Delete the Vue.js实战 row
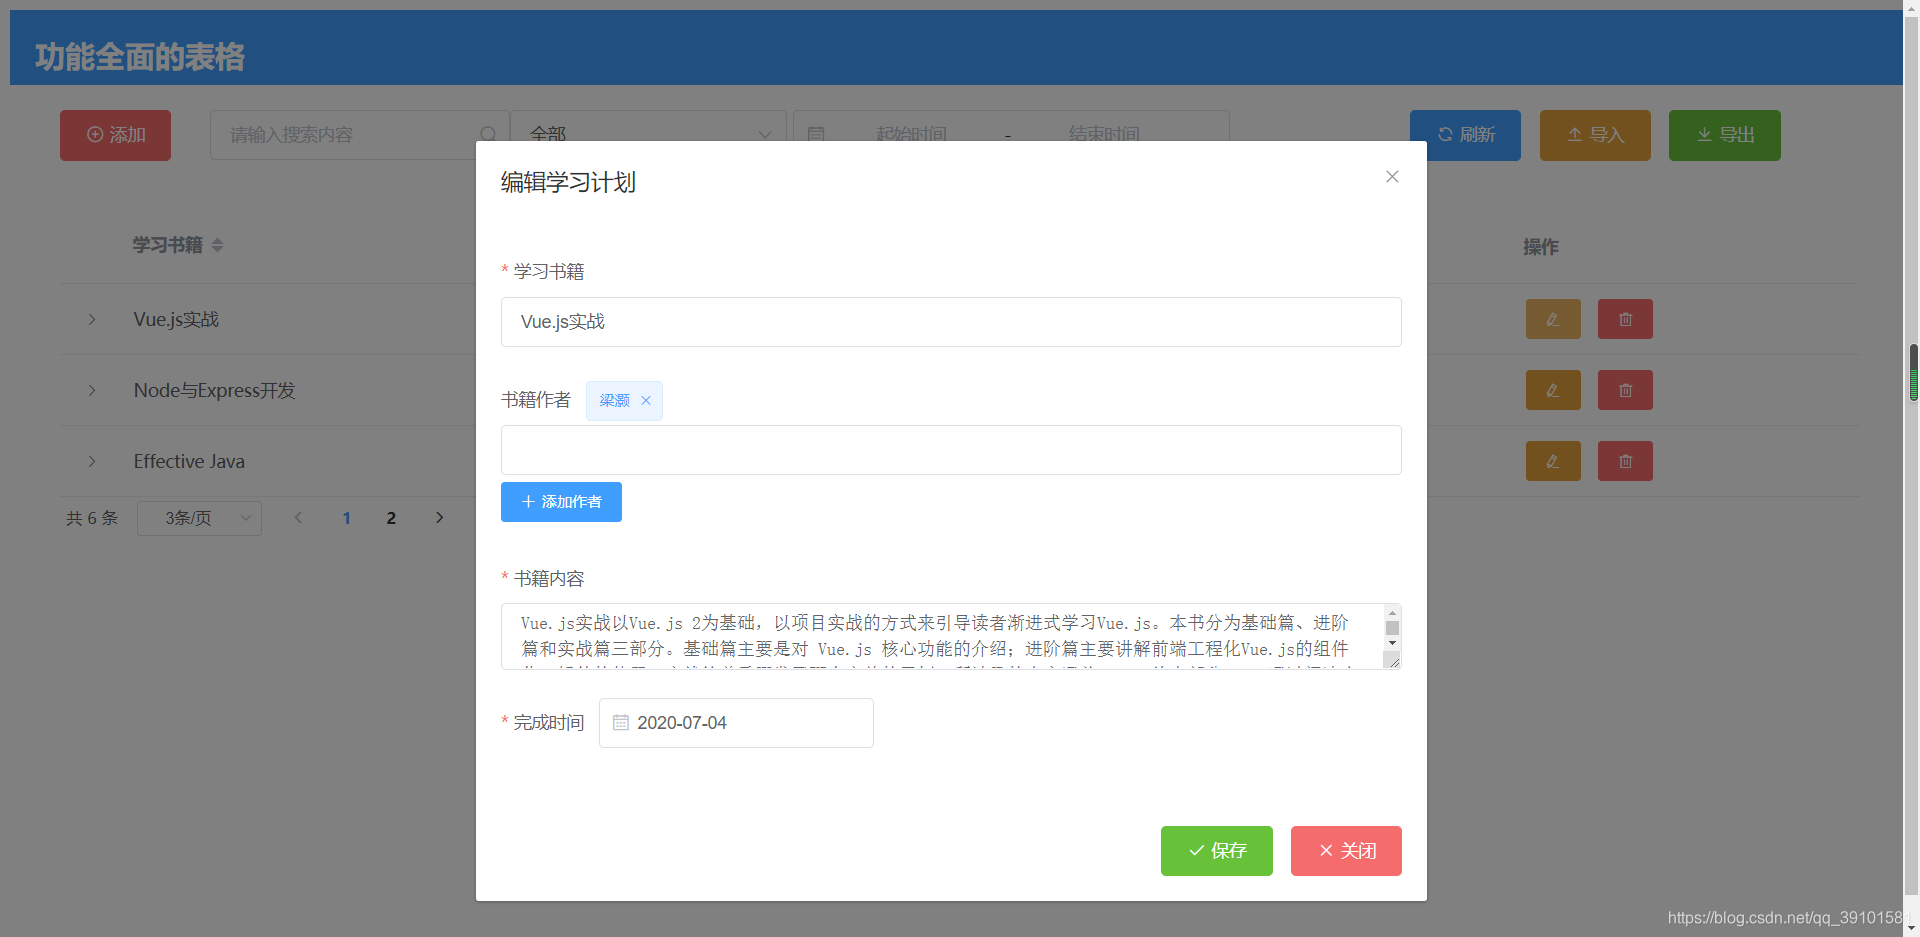 [1625, 320]
